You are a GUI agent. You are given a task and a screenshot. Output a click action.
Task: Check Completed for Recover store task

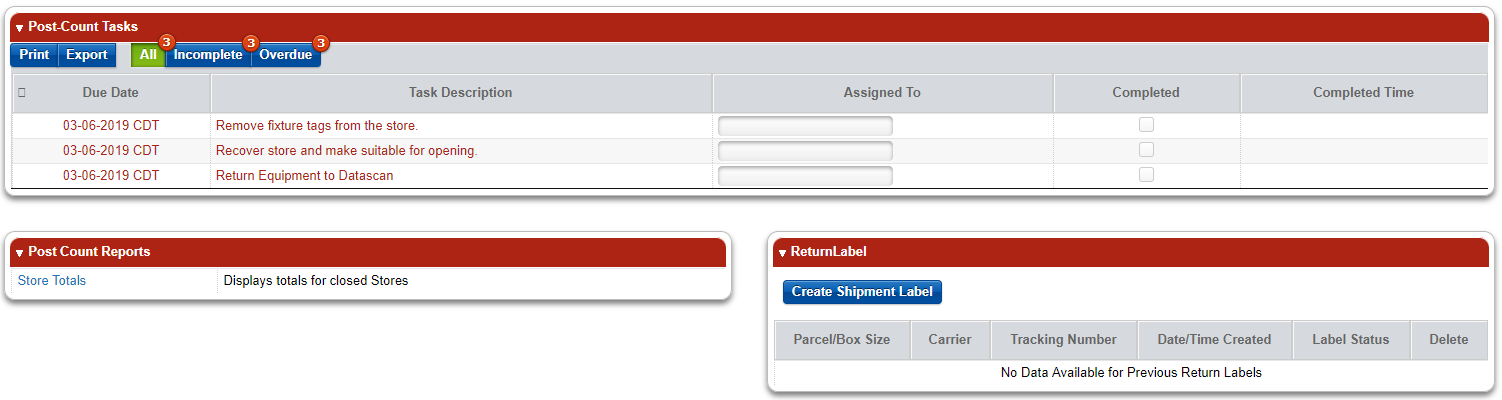[x=1147, y=150]
